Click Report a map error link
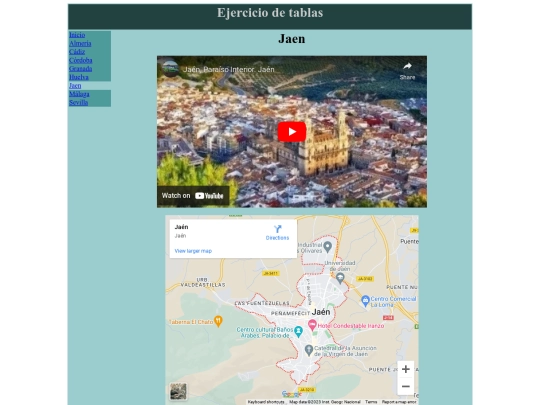540x405 pixels. coord(399,402)
